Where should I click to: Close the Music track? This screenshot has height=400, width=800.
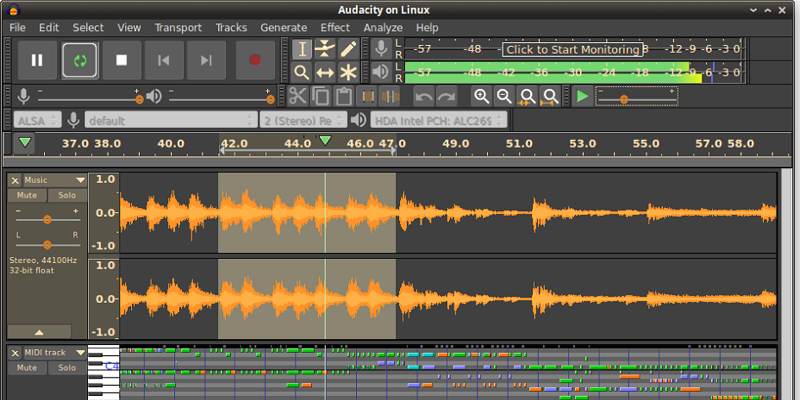(15, 180)
